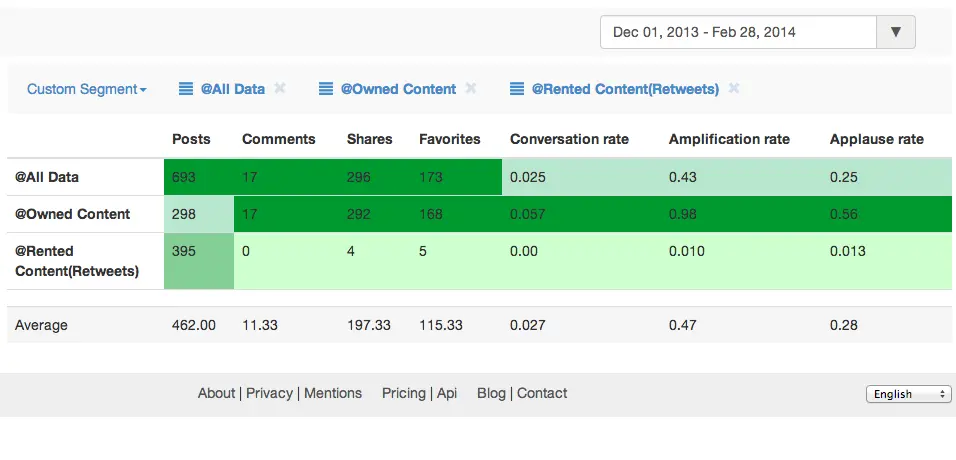Click the date range input field

[x=738, y=32]
